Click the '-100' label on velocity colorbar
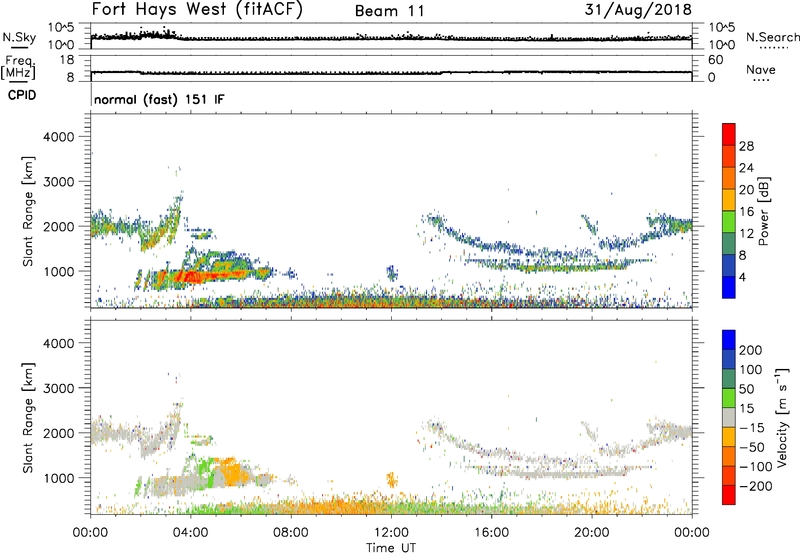 click(x=756, y=467)
